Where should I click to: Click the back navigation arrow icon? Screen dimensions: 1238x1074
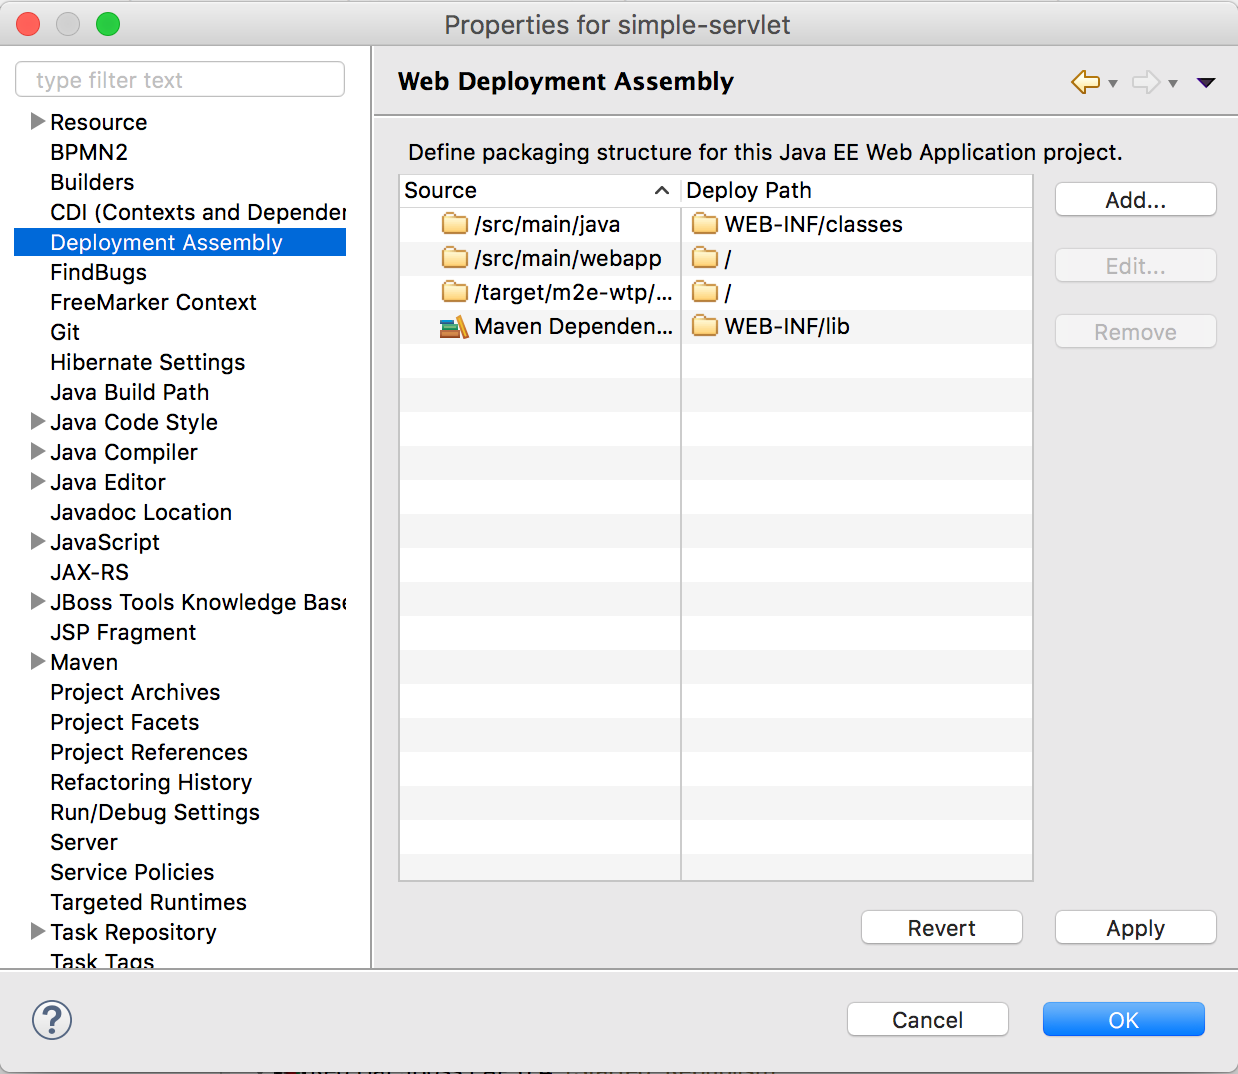click(1085, 82)
